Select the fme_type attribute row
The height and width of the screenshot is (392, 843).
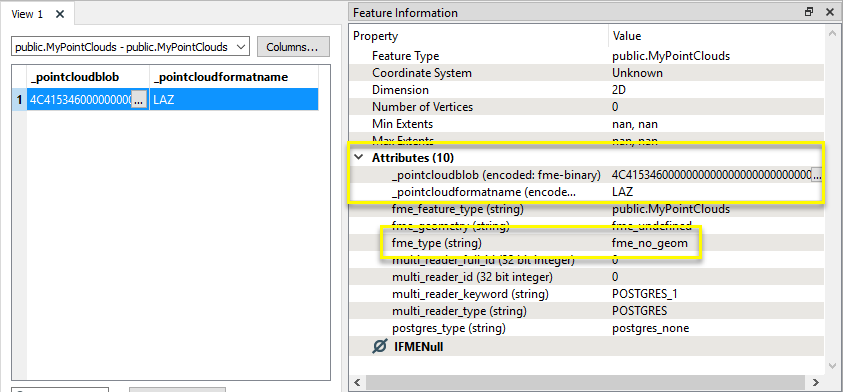click(x=587, y=243)
